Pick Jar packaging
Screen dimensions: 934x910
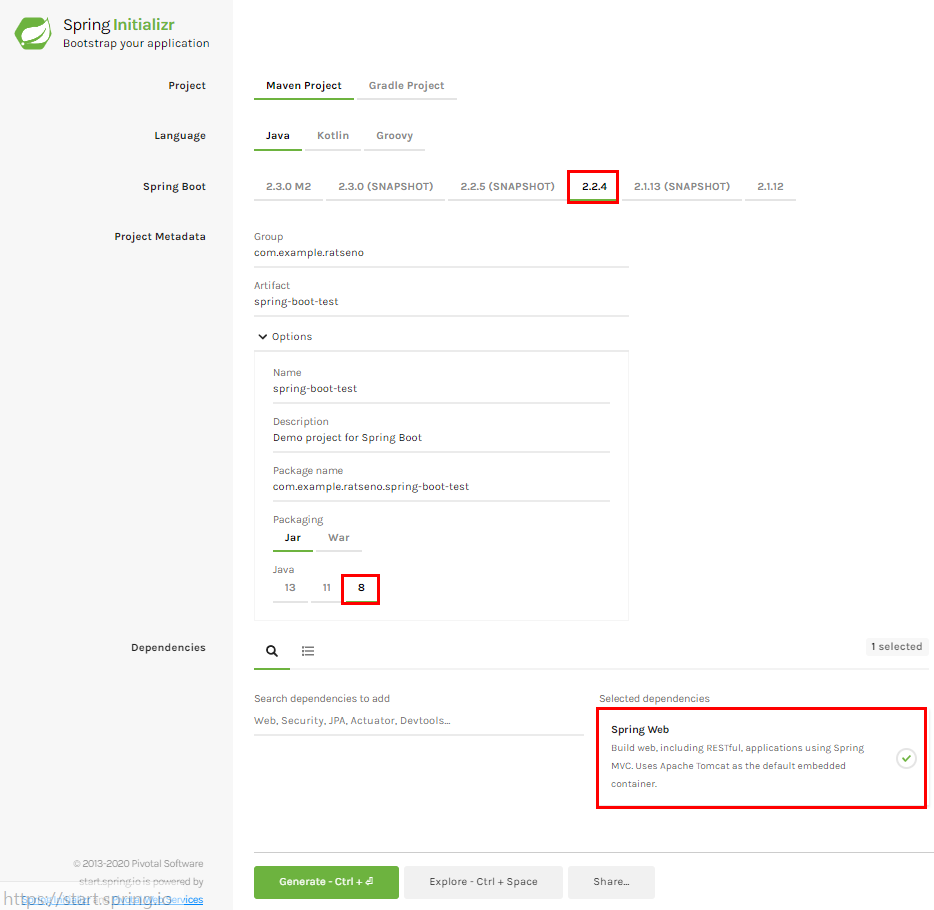[x=292, y=538]
